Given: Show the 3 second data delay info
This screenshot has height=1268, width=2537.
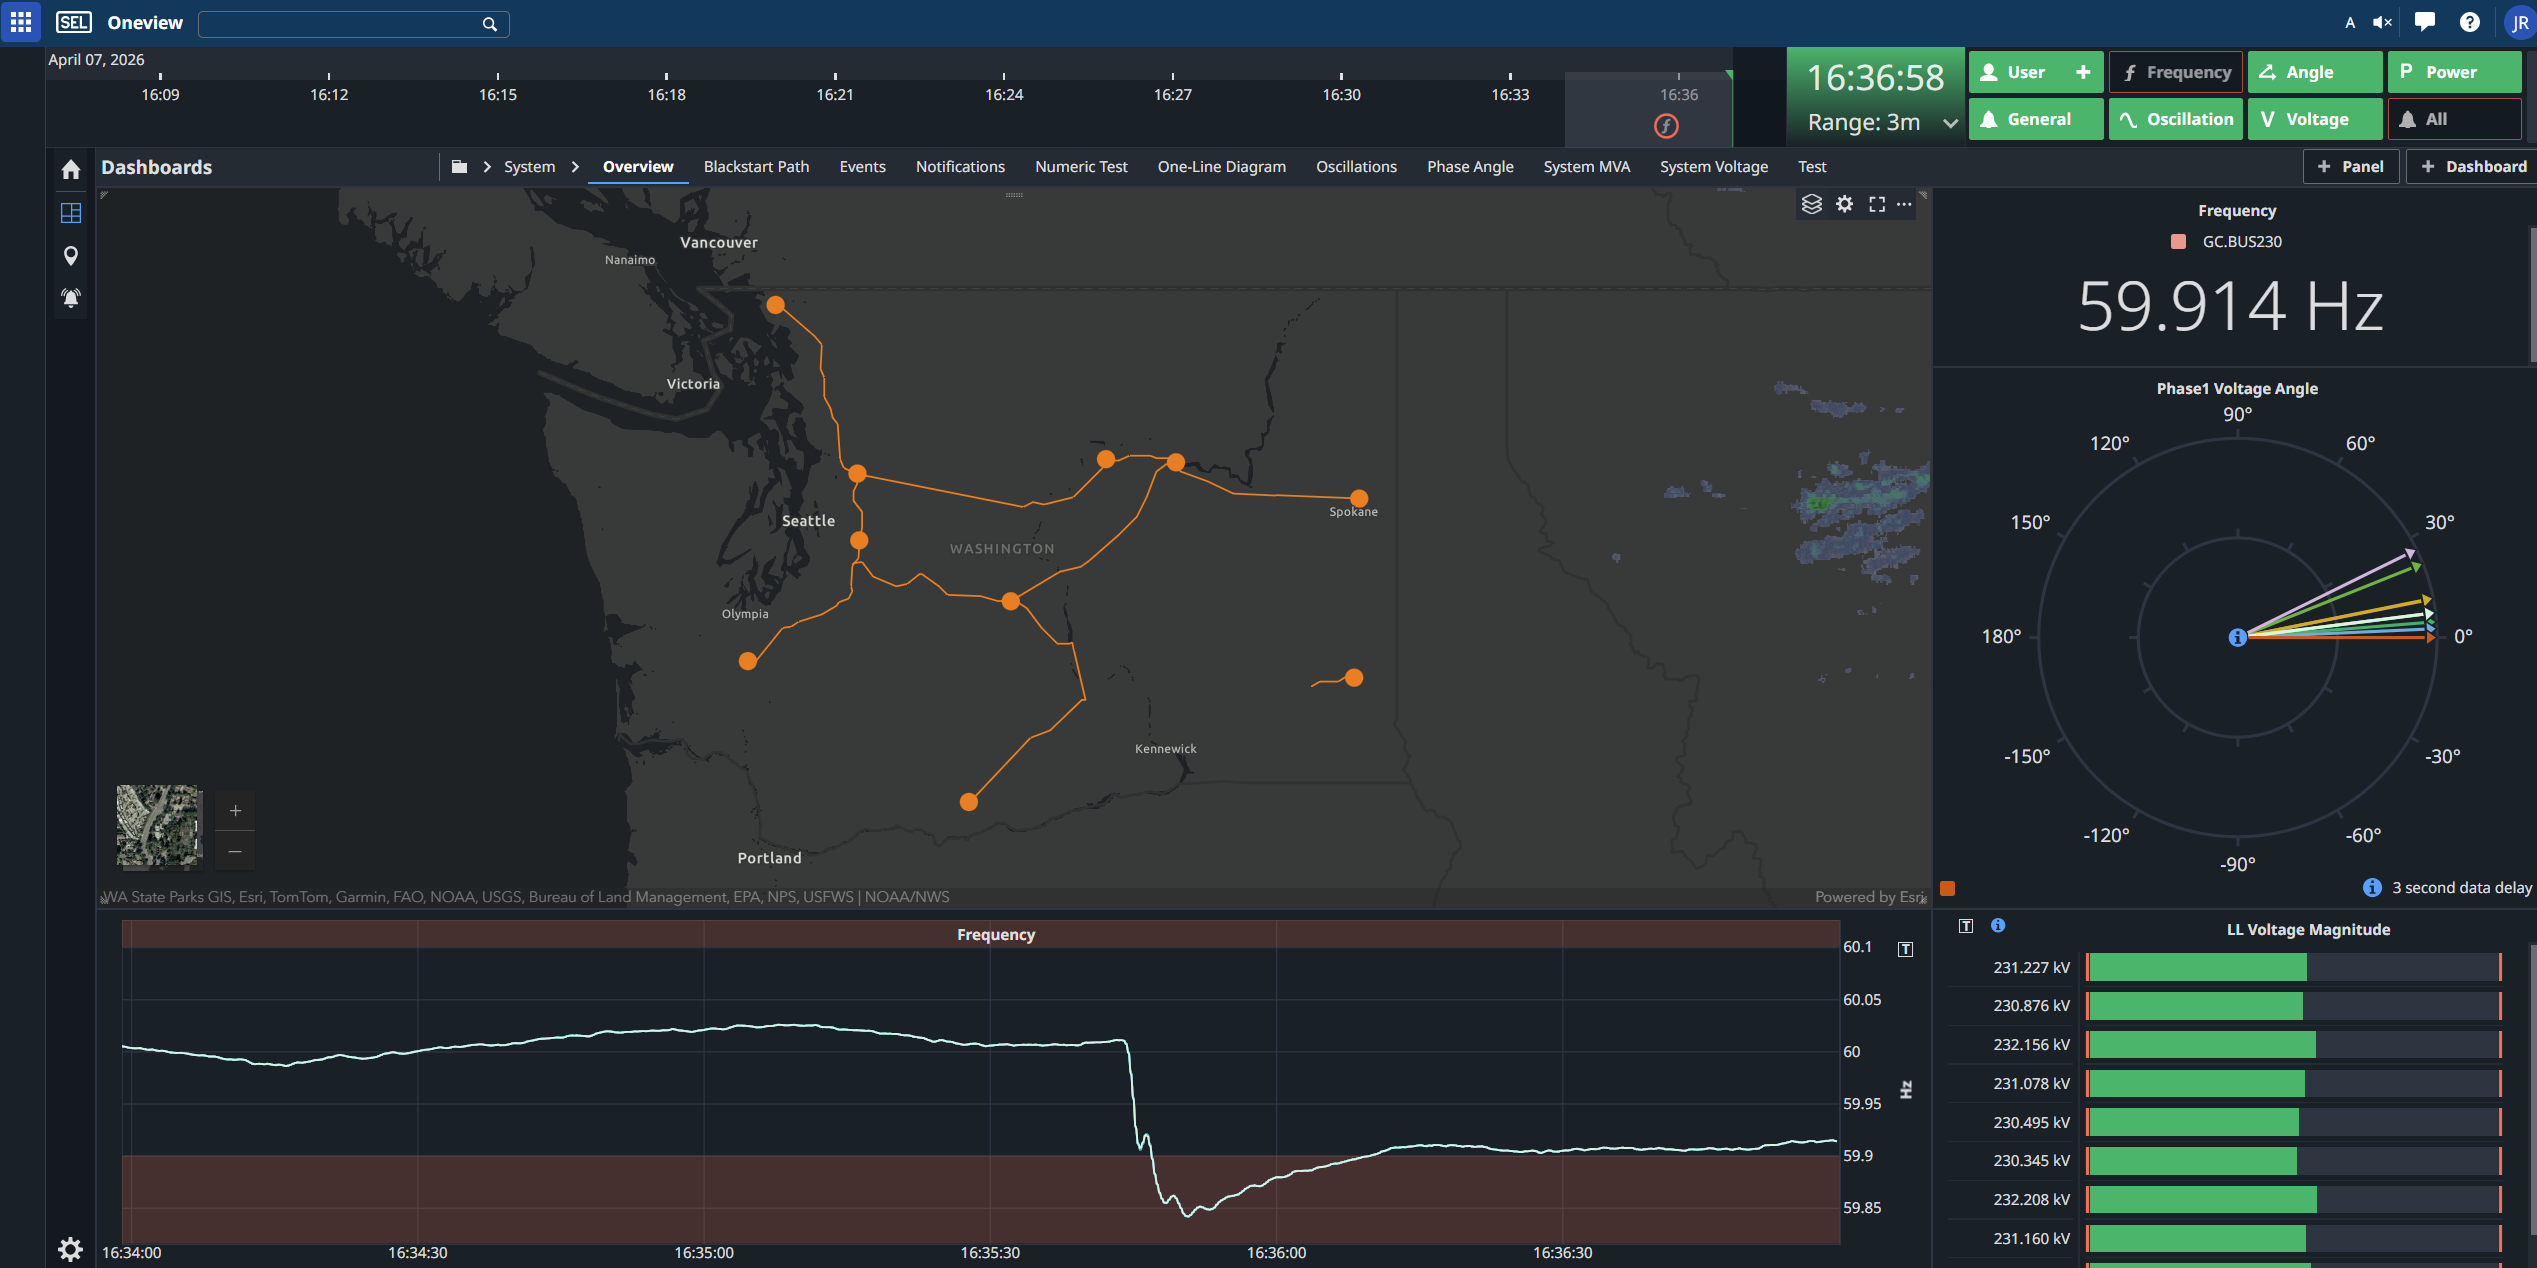Looking at the screenshot, I should coord(2372,888).
